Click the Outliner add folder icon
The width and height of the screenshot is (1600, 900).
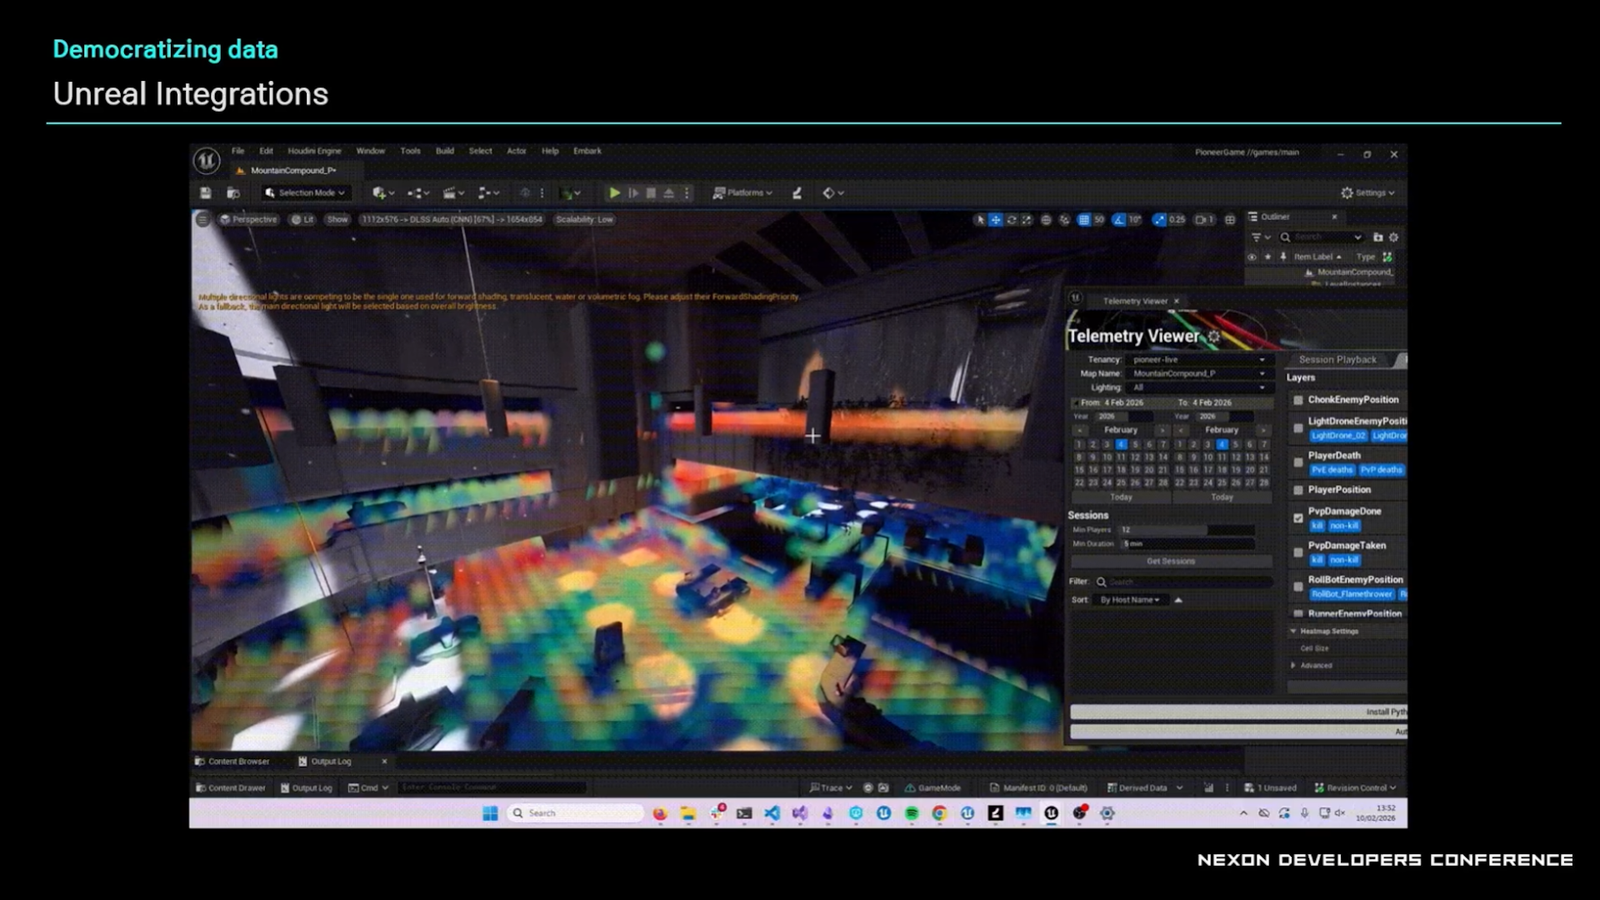(1377, 237)
